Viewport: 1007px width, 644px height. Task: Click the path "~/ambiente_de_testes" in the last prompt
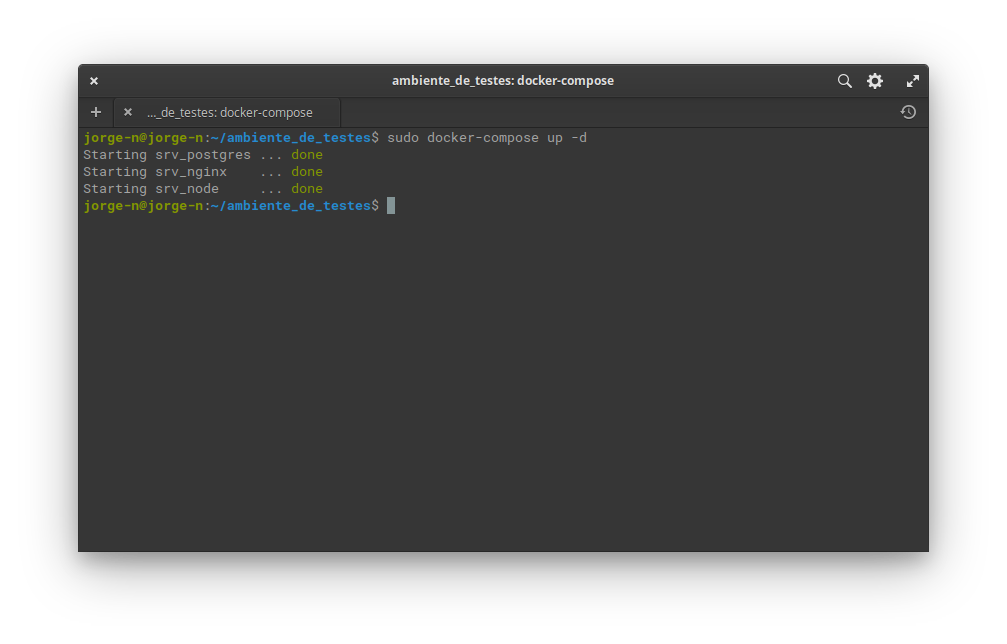point(291,206)
